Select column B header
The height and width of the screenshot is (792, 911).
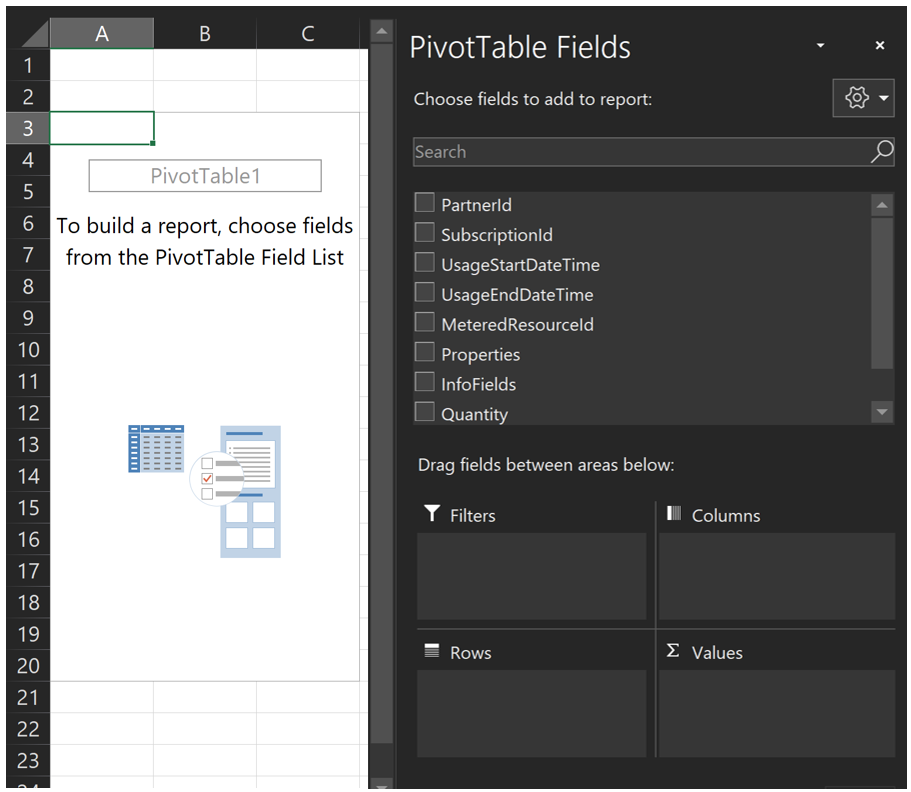(205, 34)
